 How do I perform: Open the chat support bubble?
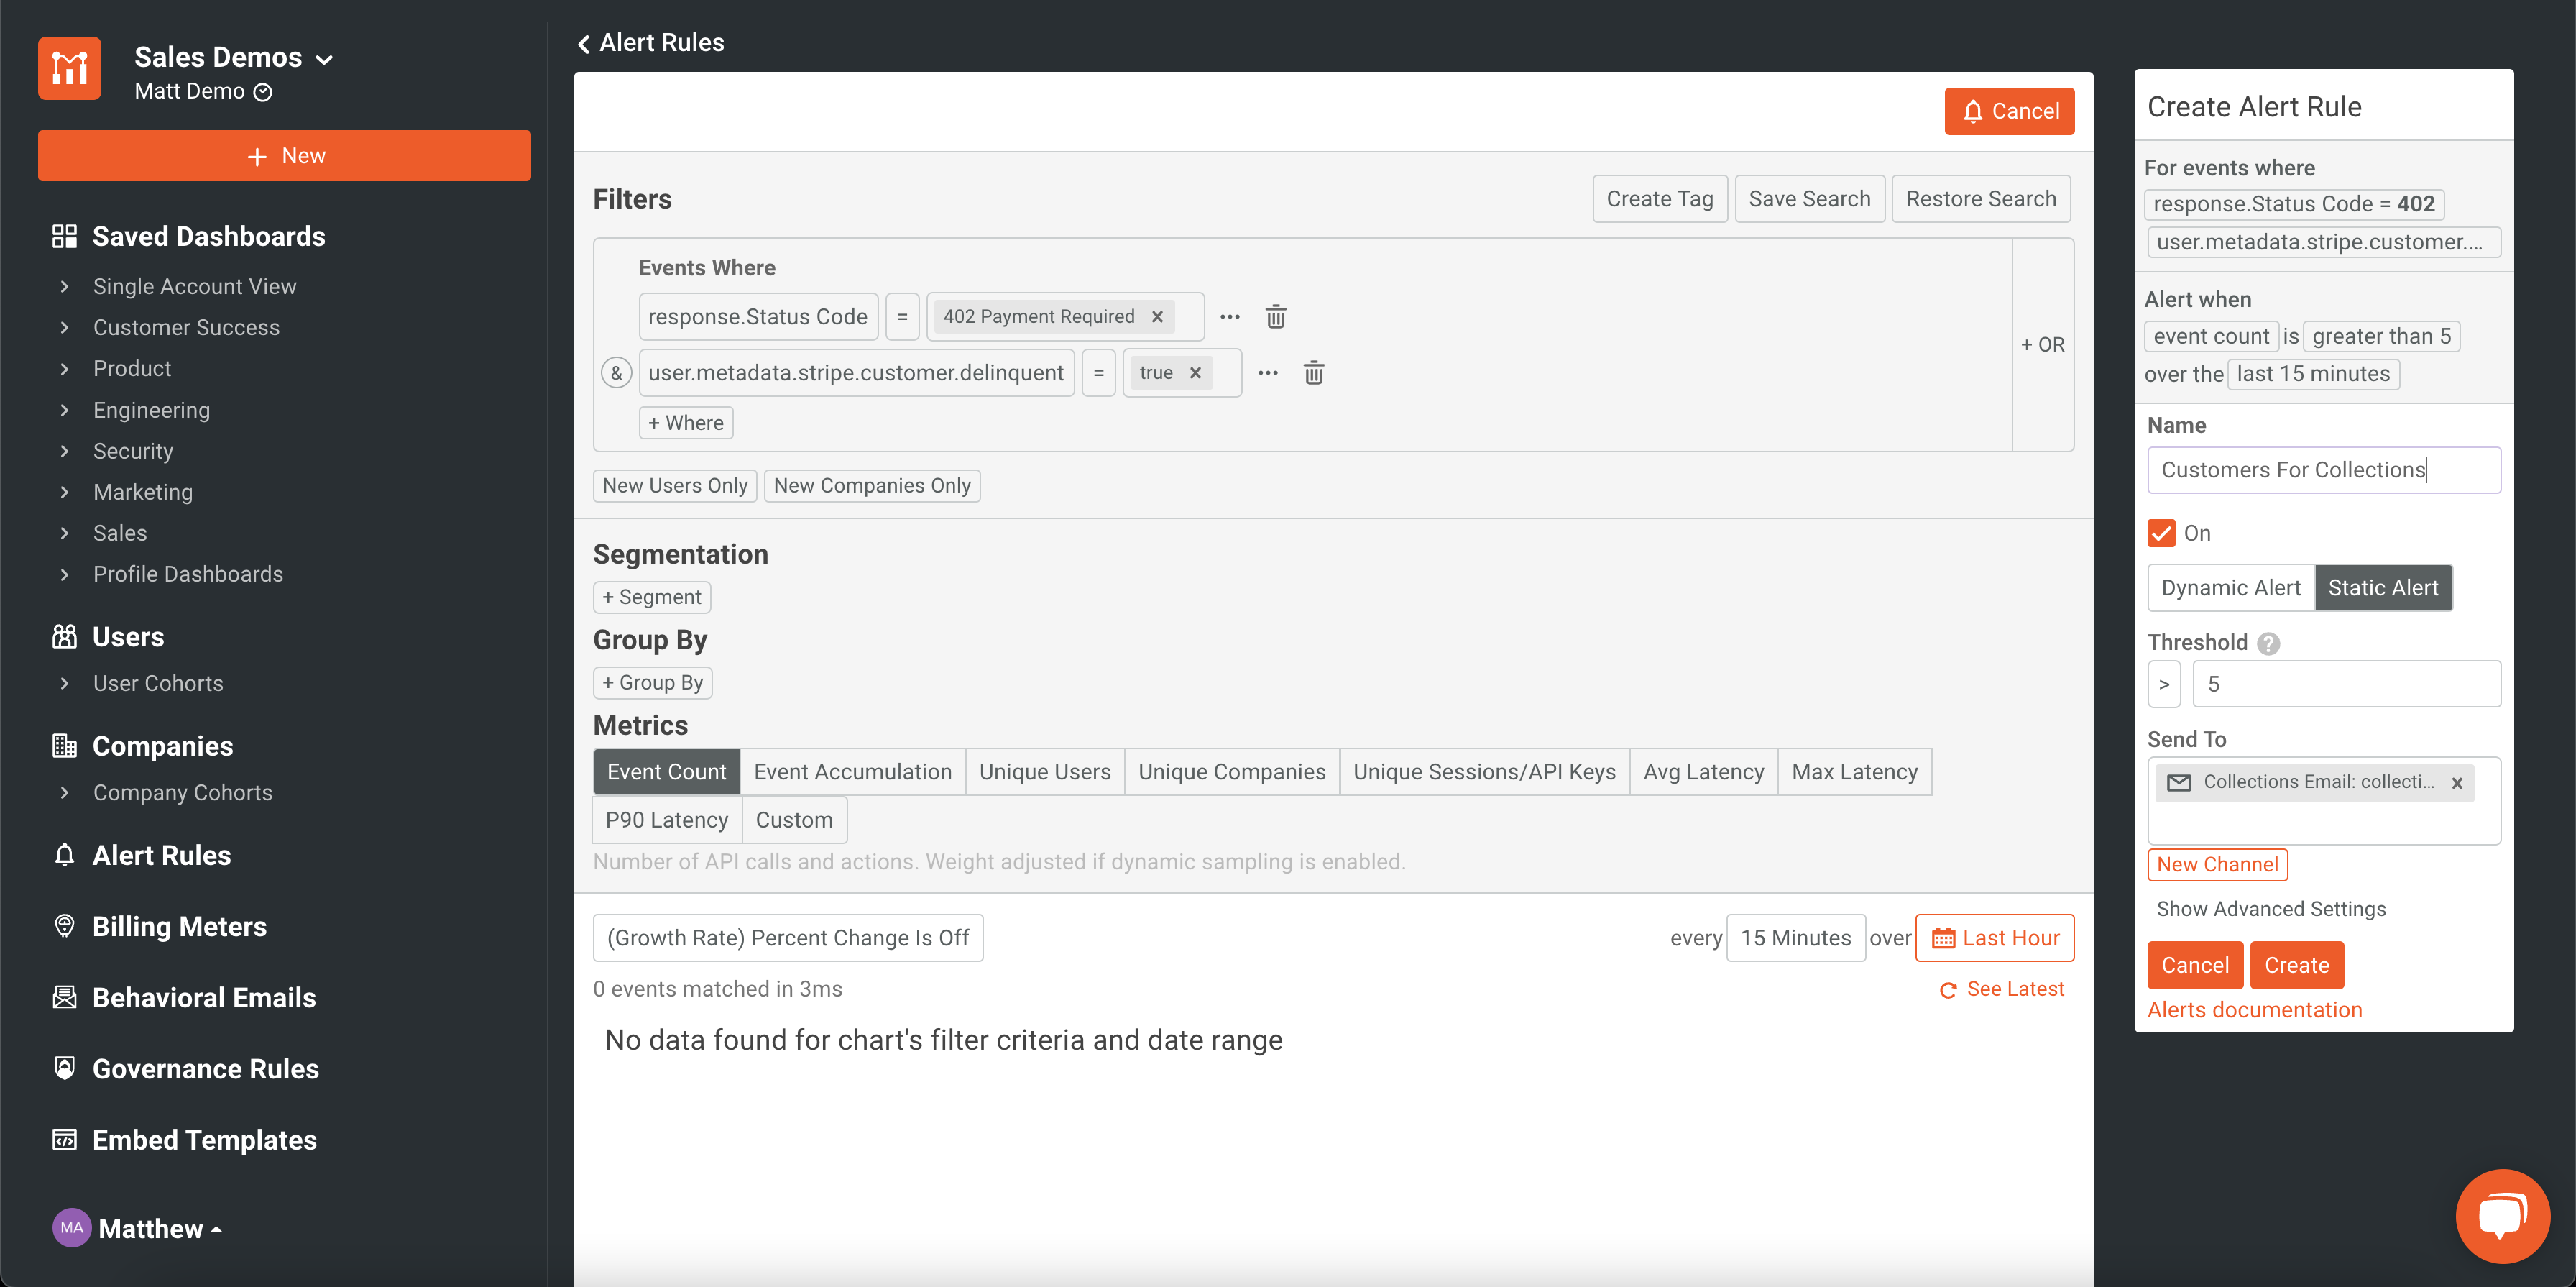pos(2502,1215)
